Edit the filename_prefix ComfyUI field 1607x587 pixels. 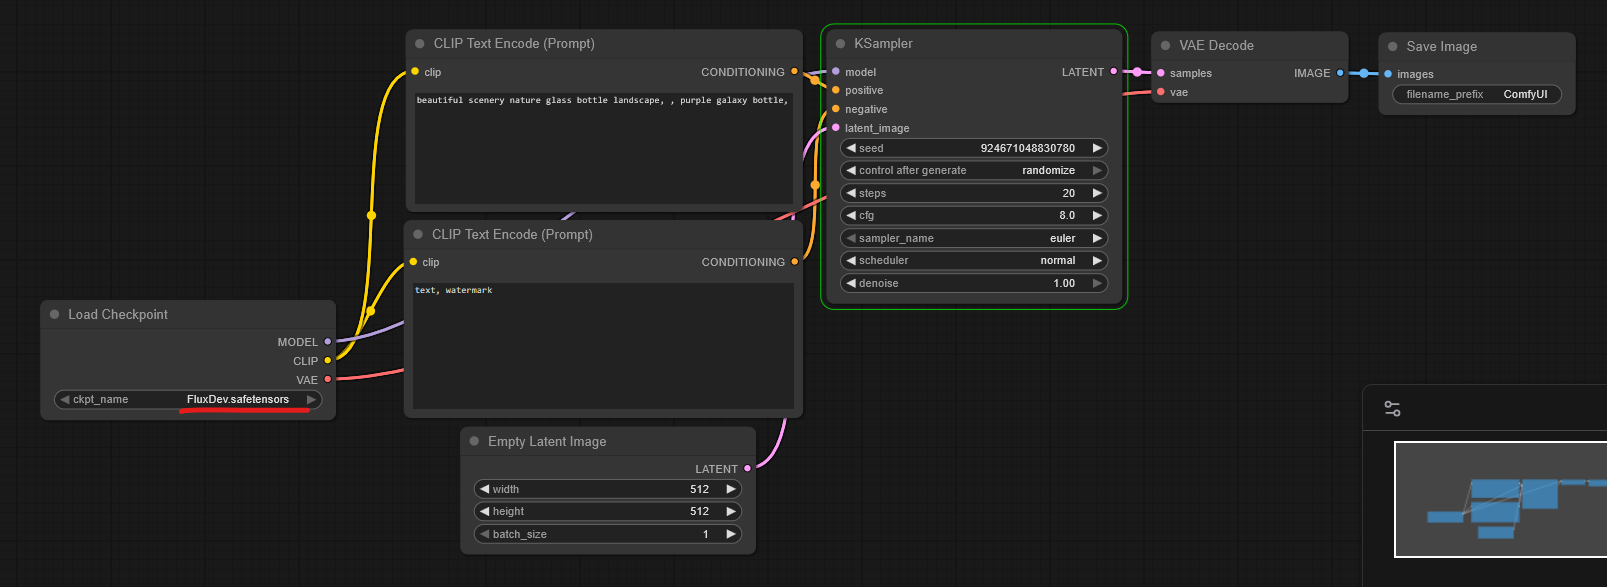(1476, 94)
